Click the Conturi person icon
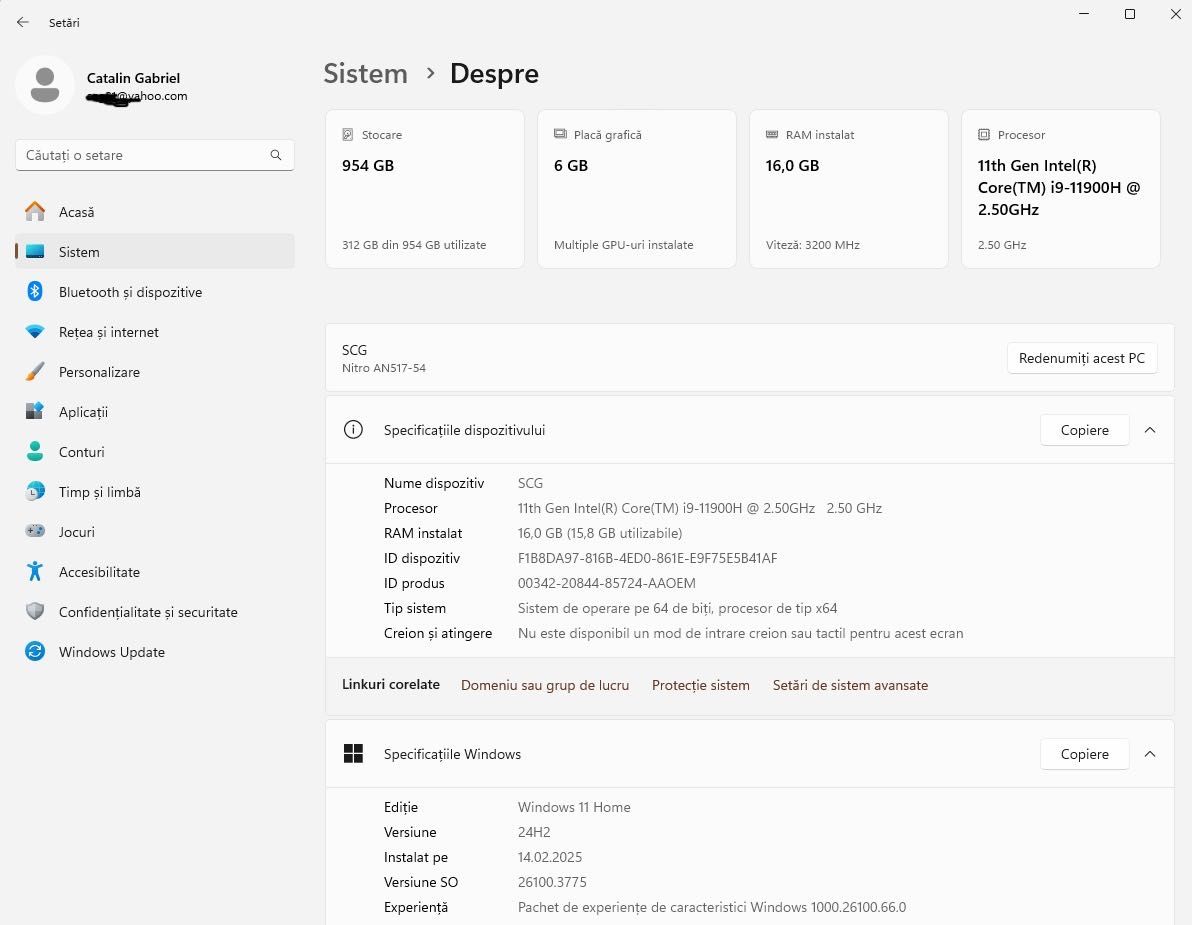1192x925 pixels. (x=35, y=451)
